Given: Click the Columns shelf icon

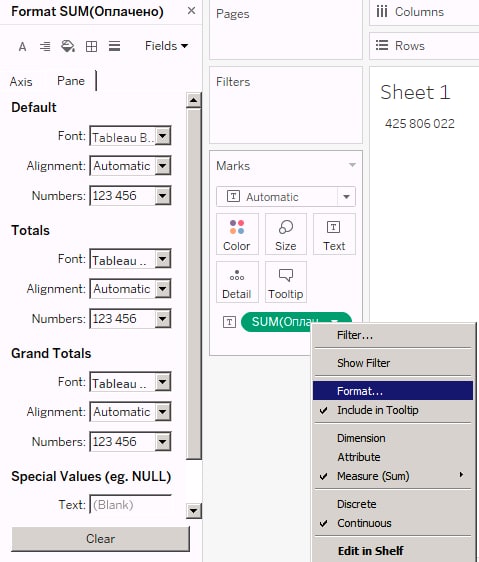Looking at the screenshot, I should click(x=382, y=11).
